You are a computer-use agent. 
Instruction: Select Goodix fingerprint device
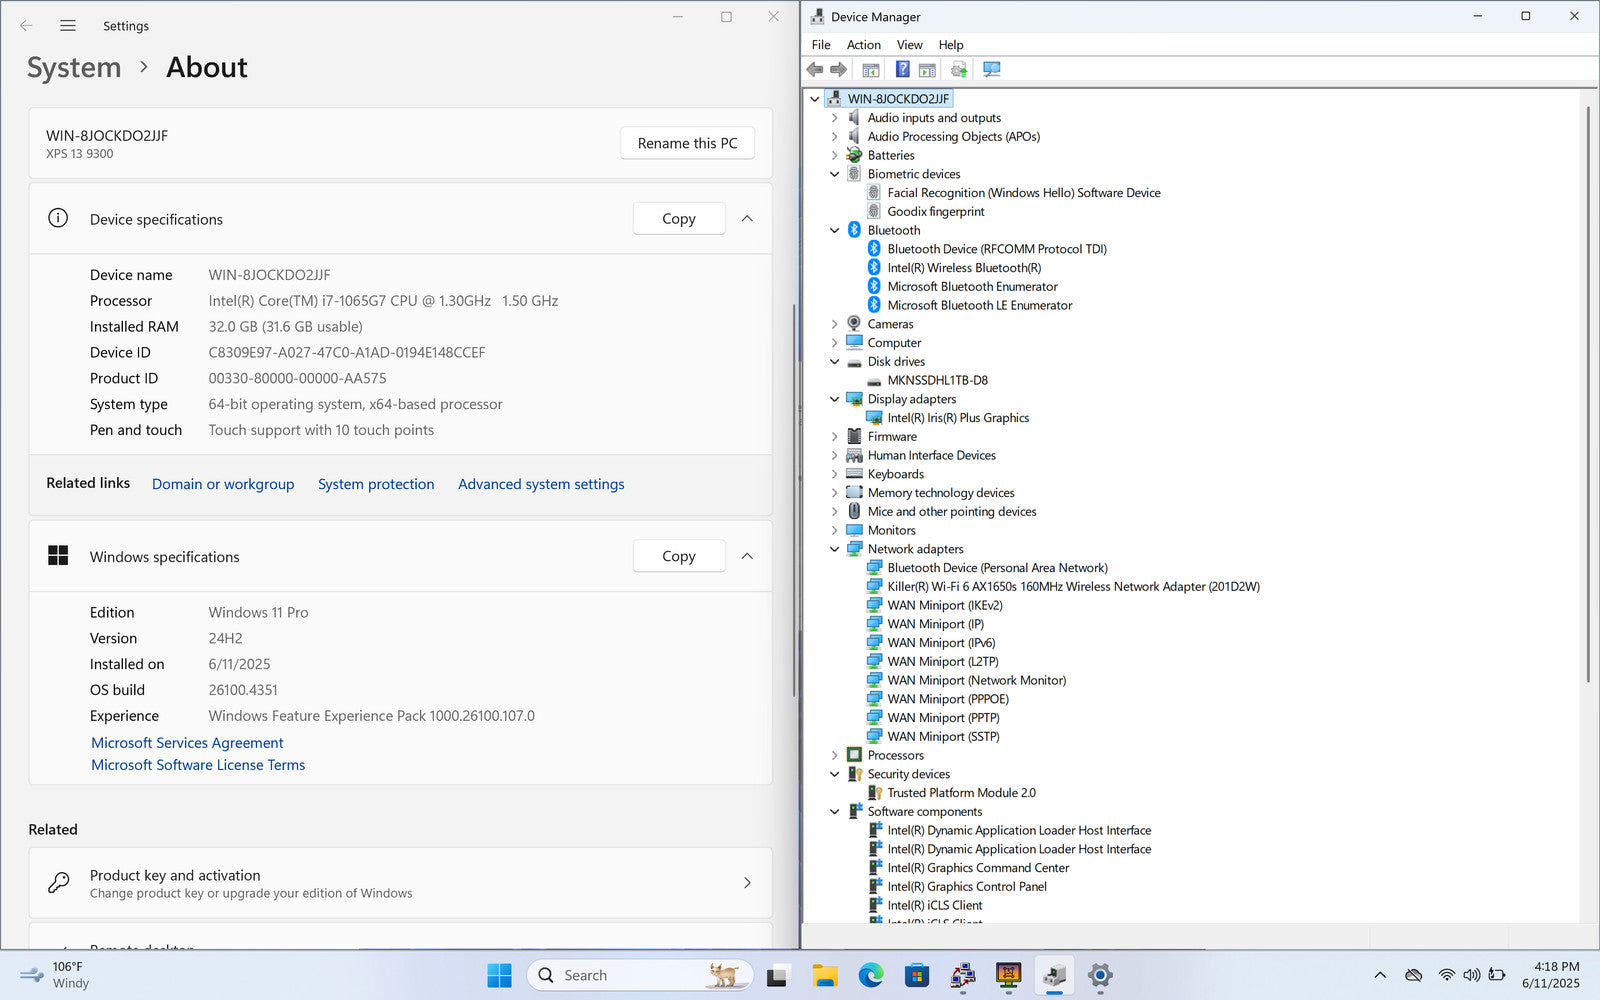[x=935, y=211]
